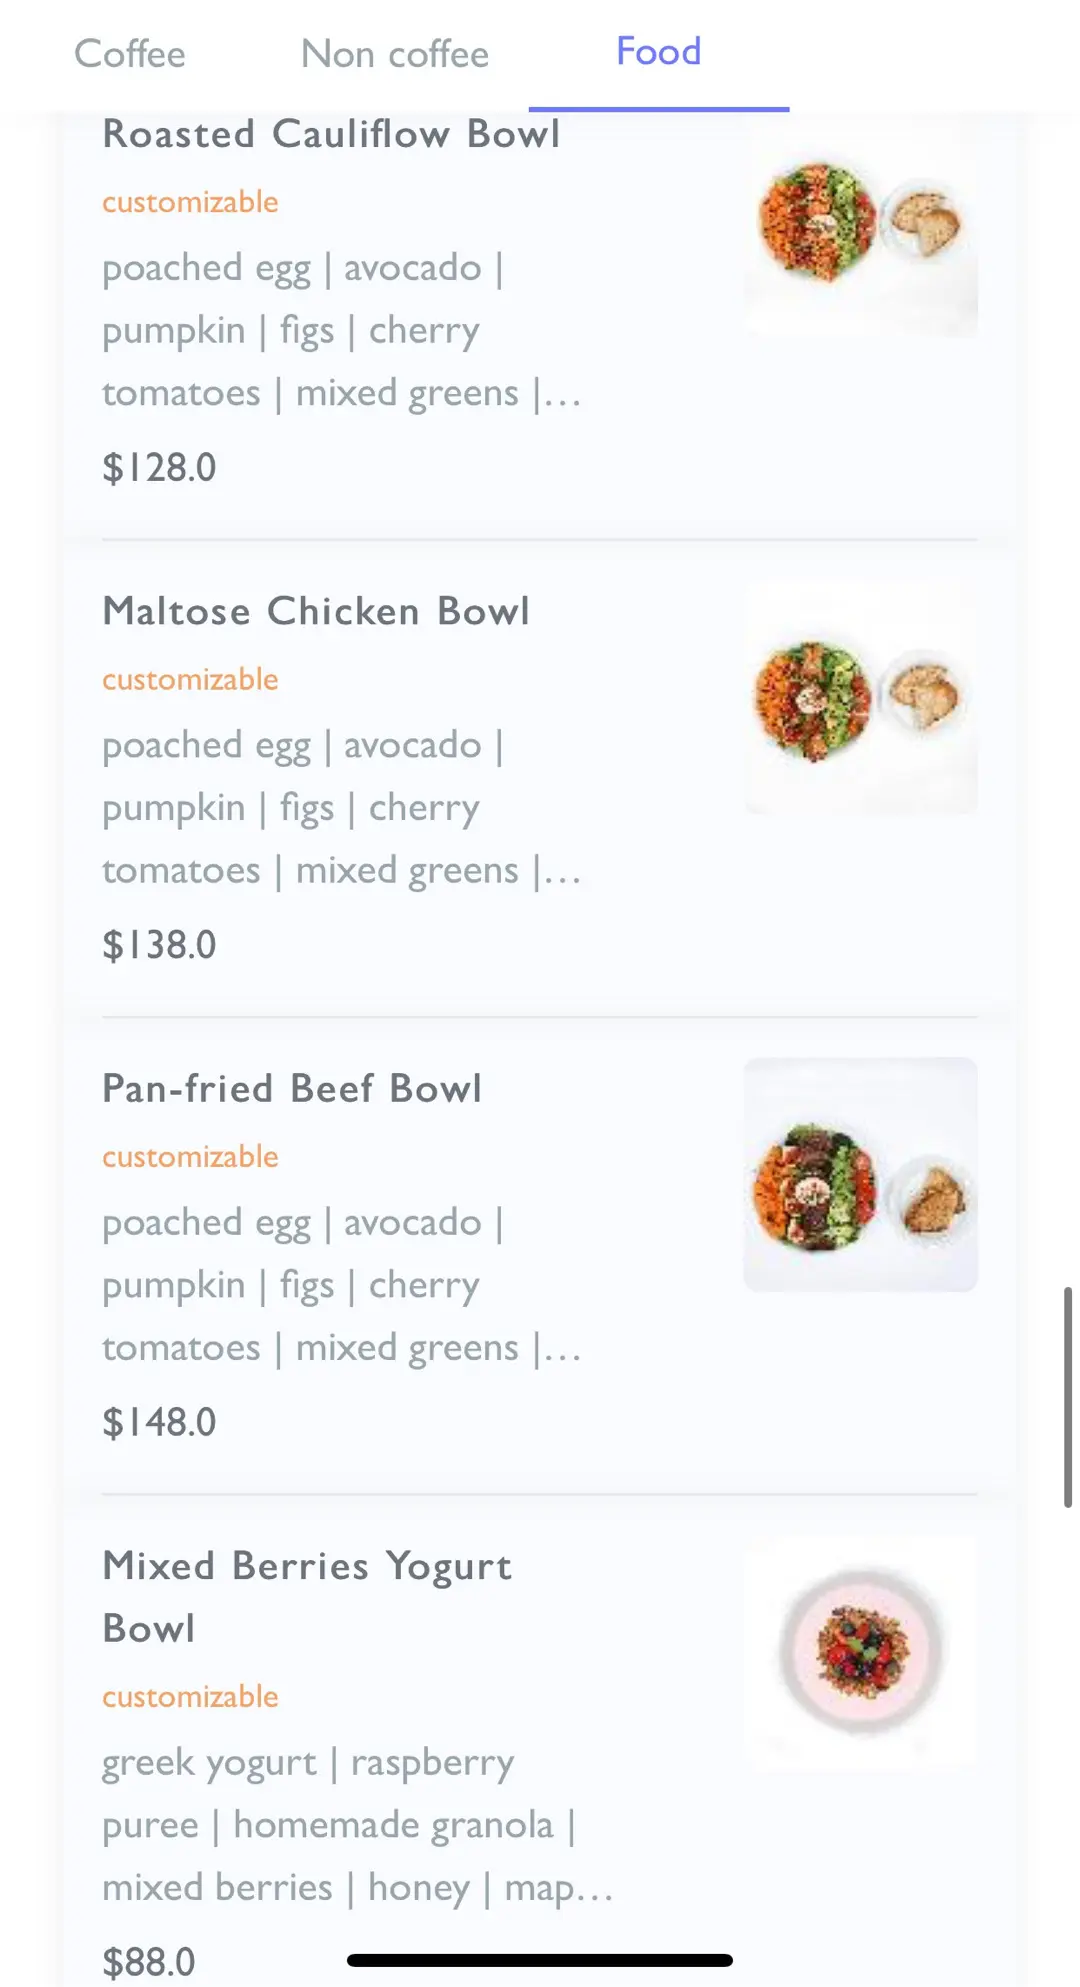This screenshot has width=1080, height=1987.
Task: Click the vertical scrollbar handle
Action: point(1067,1396)
